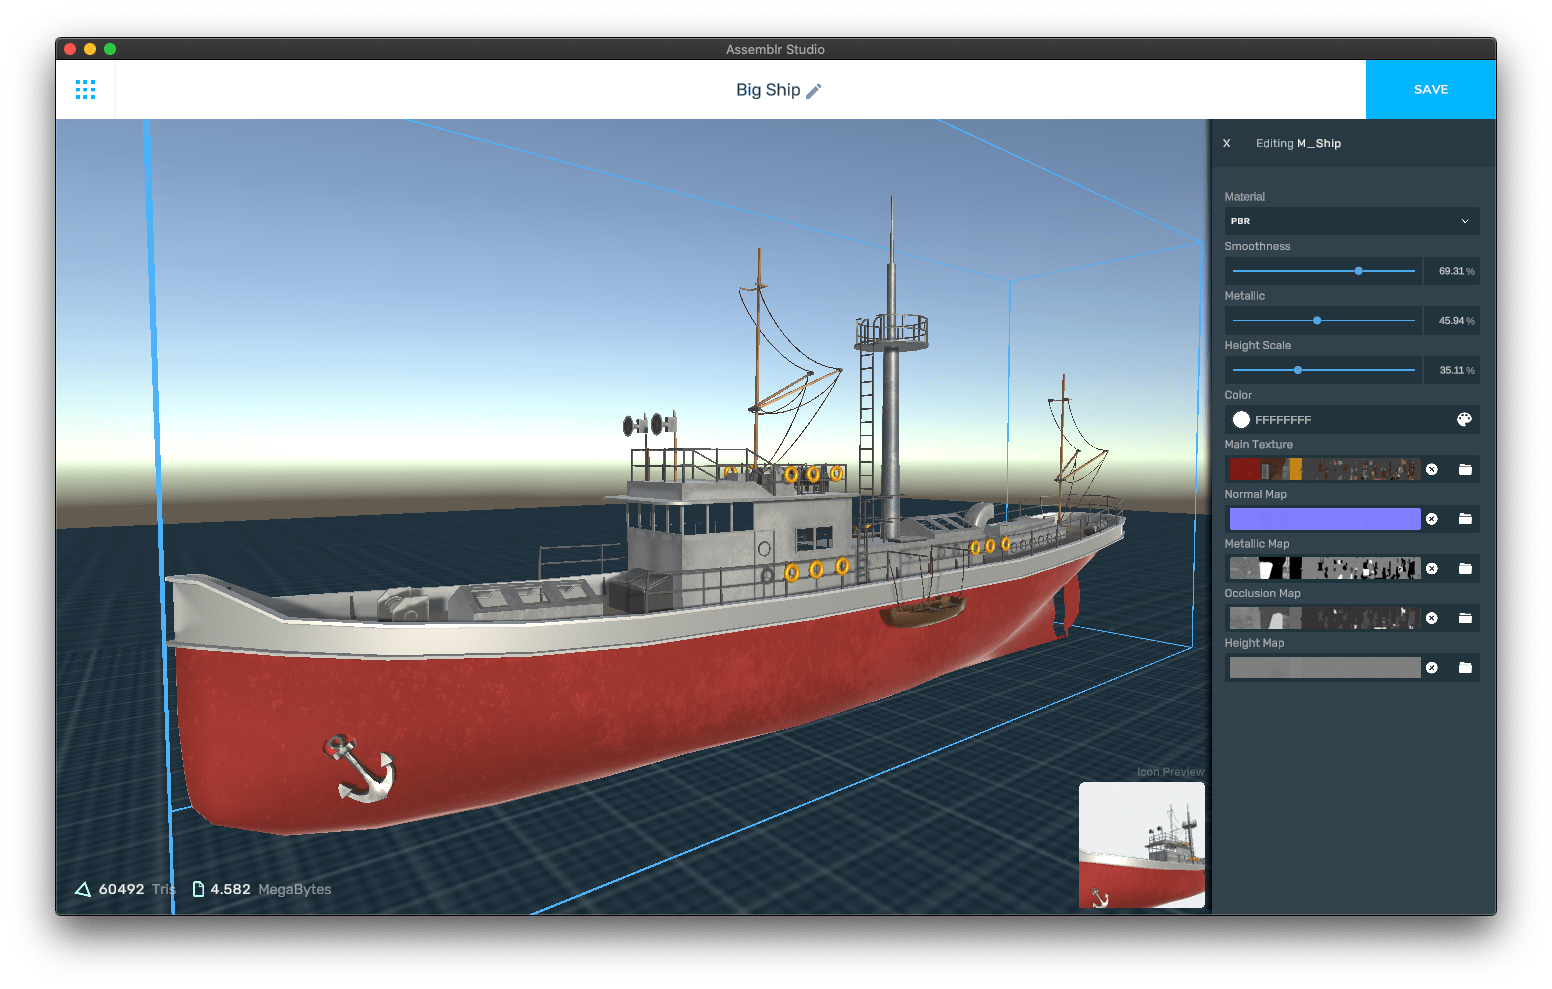This screenshot has width=1552, height=989.
Task: Select the Metallic Map thumbnail
Action: [x=1324, y=568]
